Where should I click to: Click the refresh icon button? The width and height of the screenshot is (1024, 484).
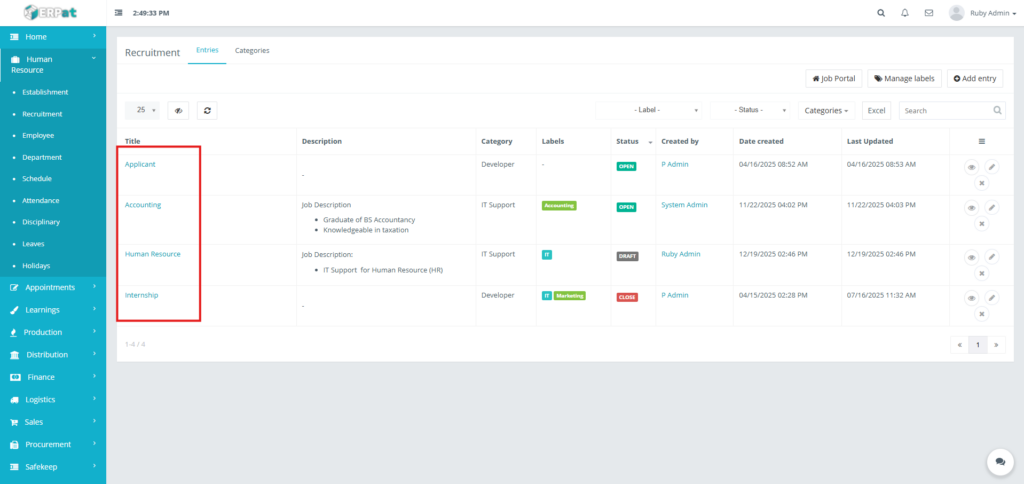pyautogui.click(x=207, y=111)
